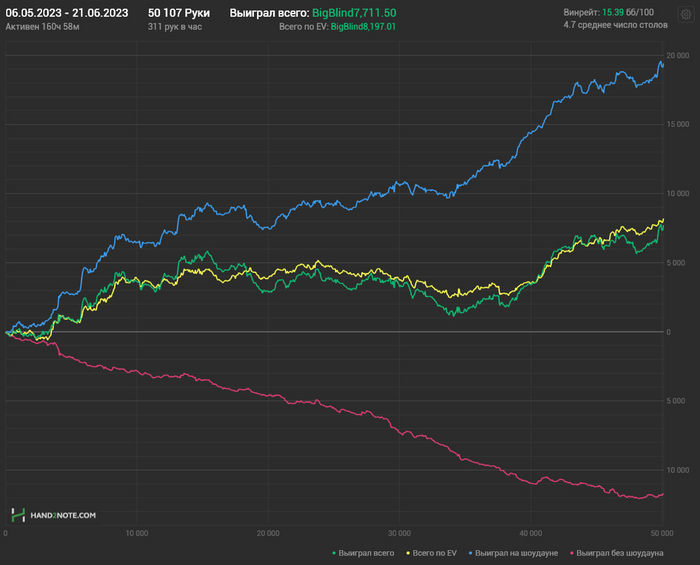Click the EV total value BigBlind8,197.01
This screenshot has width=700, height=565.
[x=363, y=27]
